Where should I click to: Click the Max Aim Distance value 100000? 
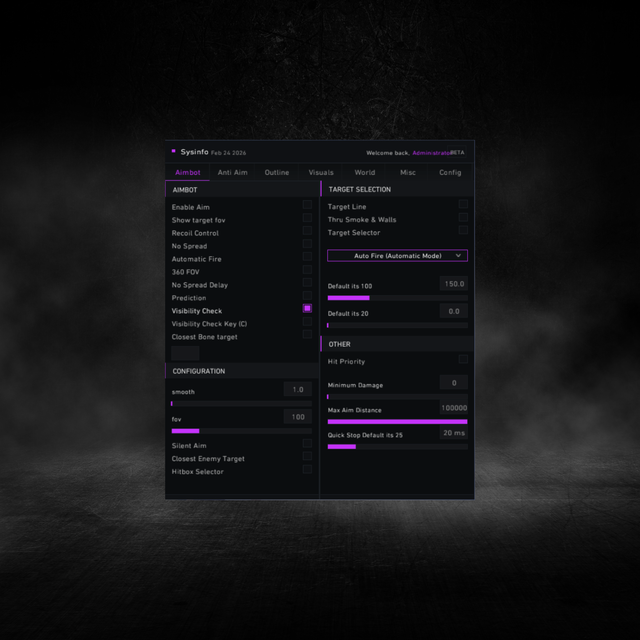pyautogui.click(x=454, y=408)
